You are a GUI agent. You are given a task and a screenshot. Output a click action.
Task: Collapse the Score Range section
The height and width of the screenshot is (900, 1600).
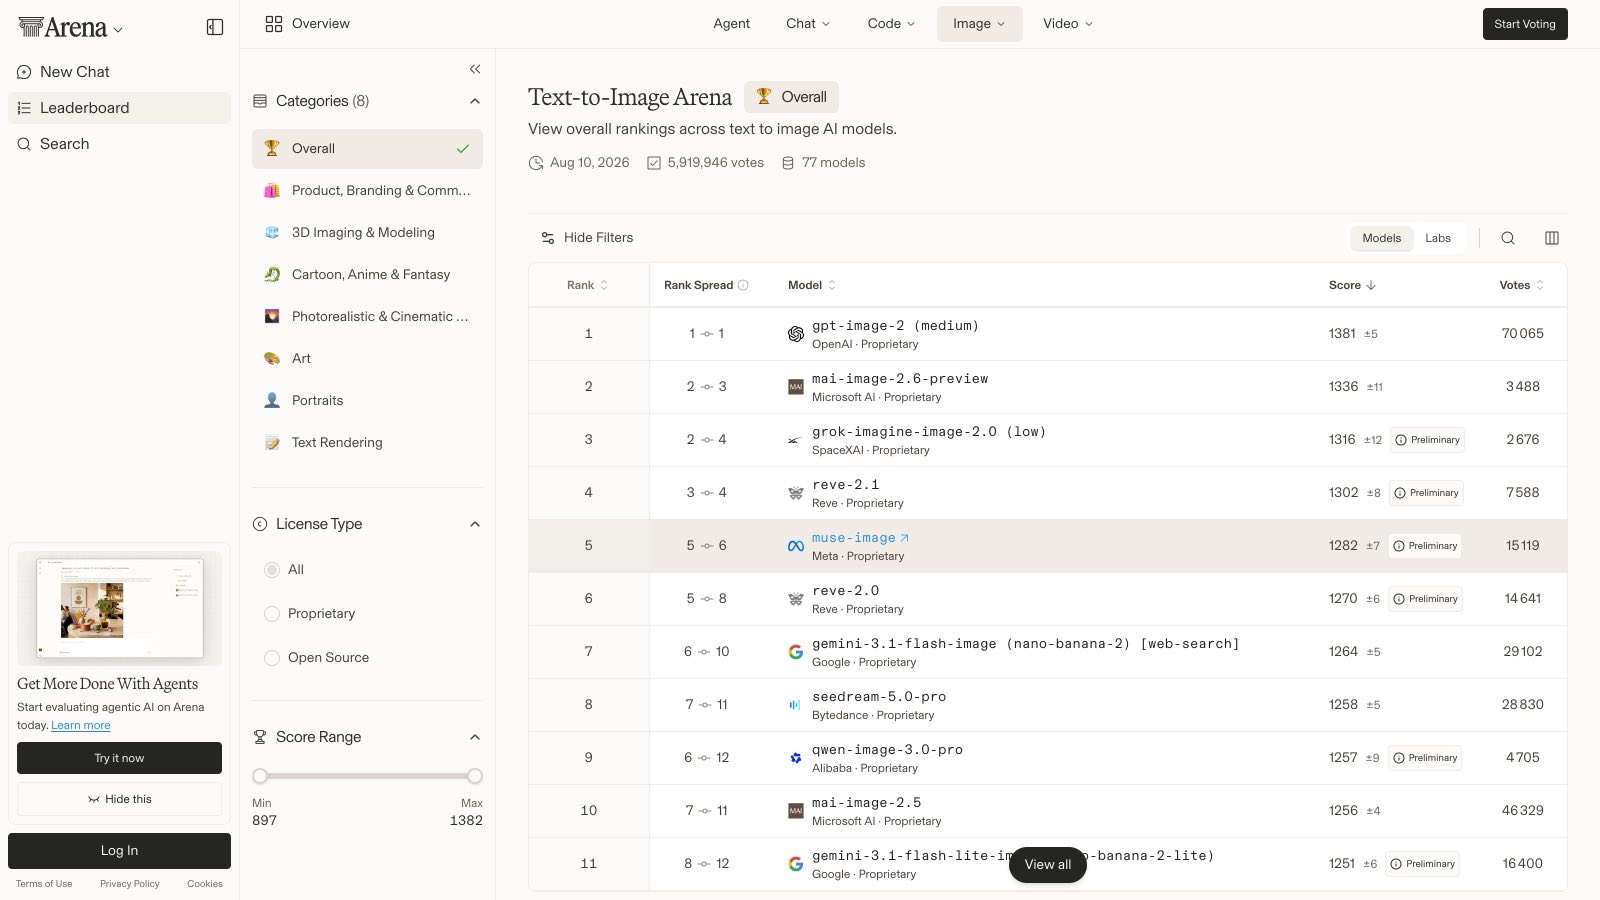(x=475, y=737)
